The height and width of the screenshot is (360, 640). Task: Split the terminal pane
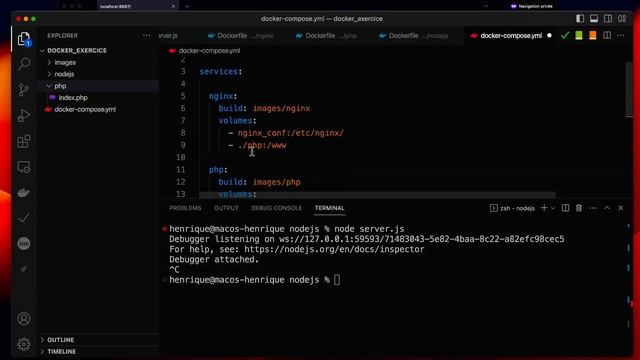(x=565, y=208)
